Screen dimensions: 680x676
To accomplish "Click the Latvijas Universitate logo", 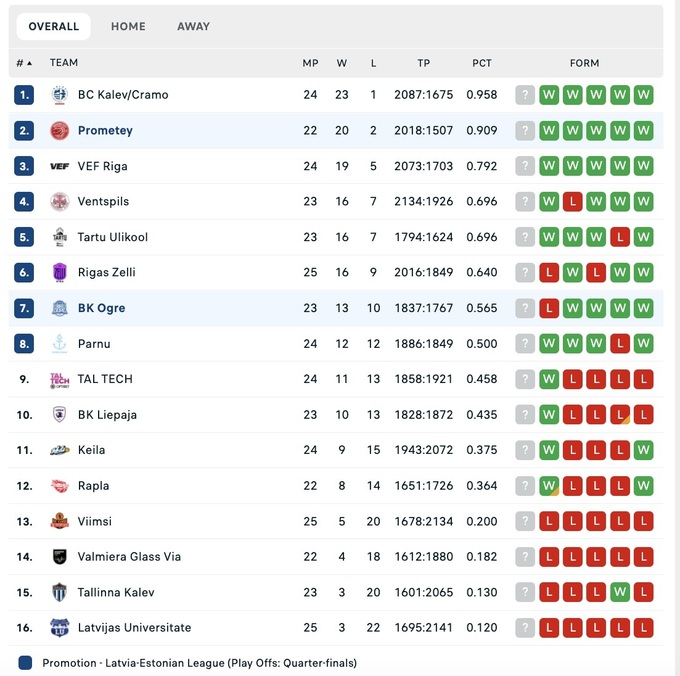I will [x=59, y=628].
